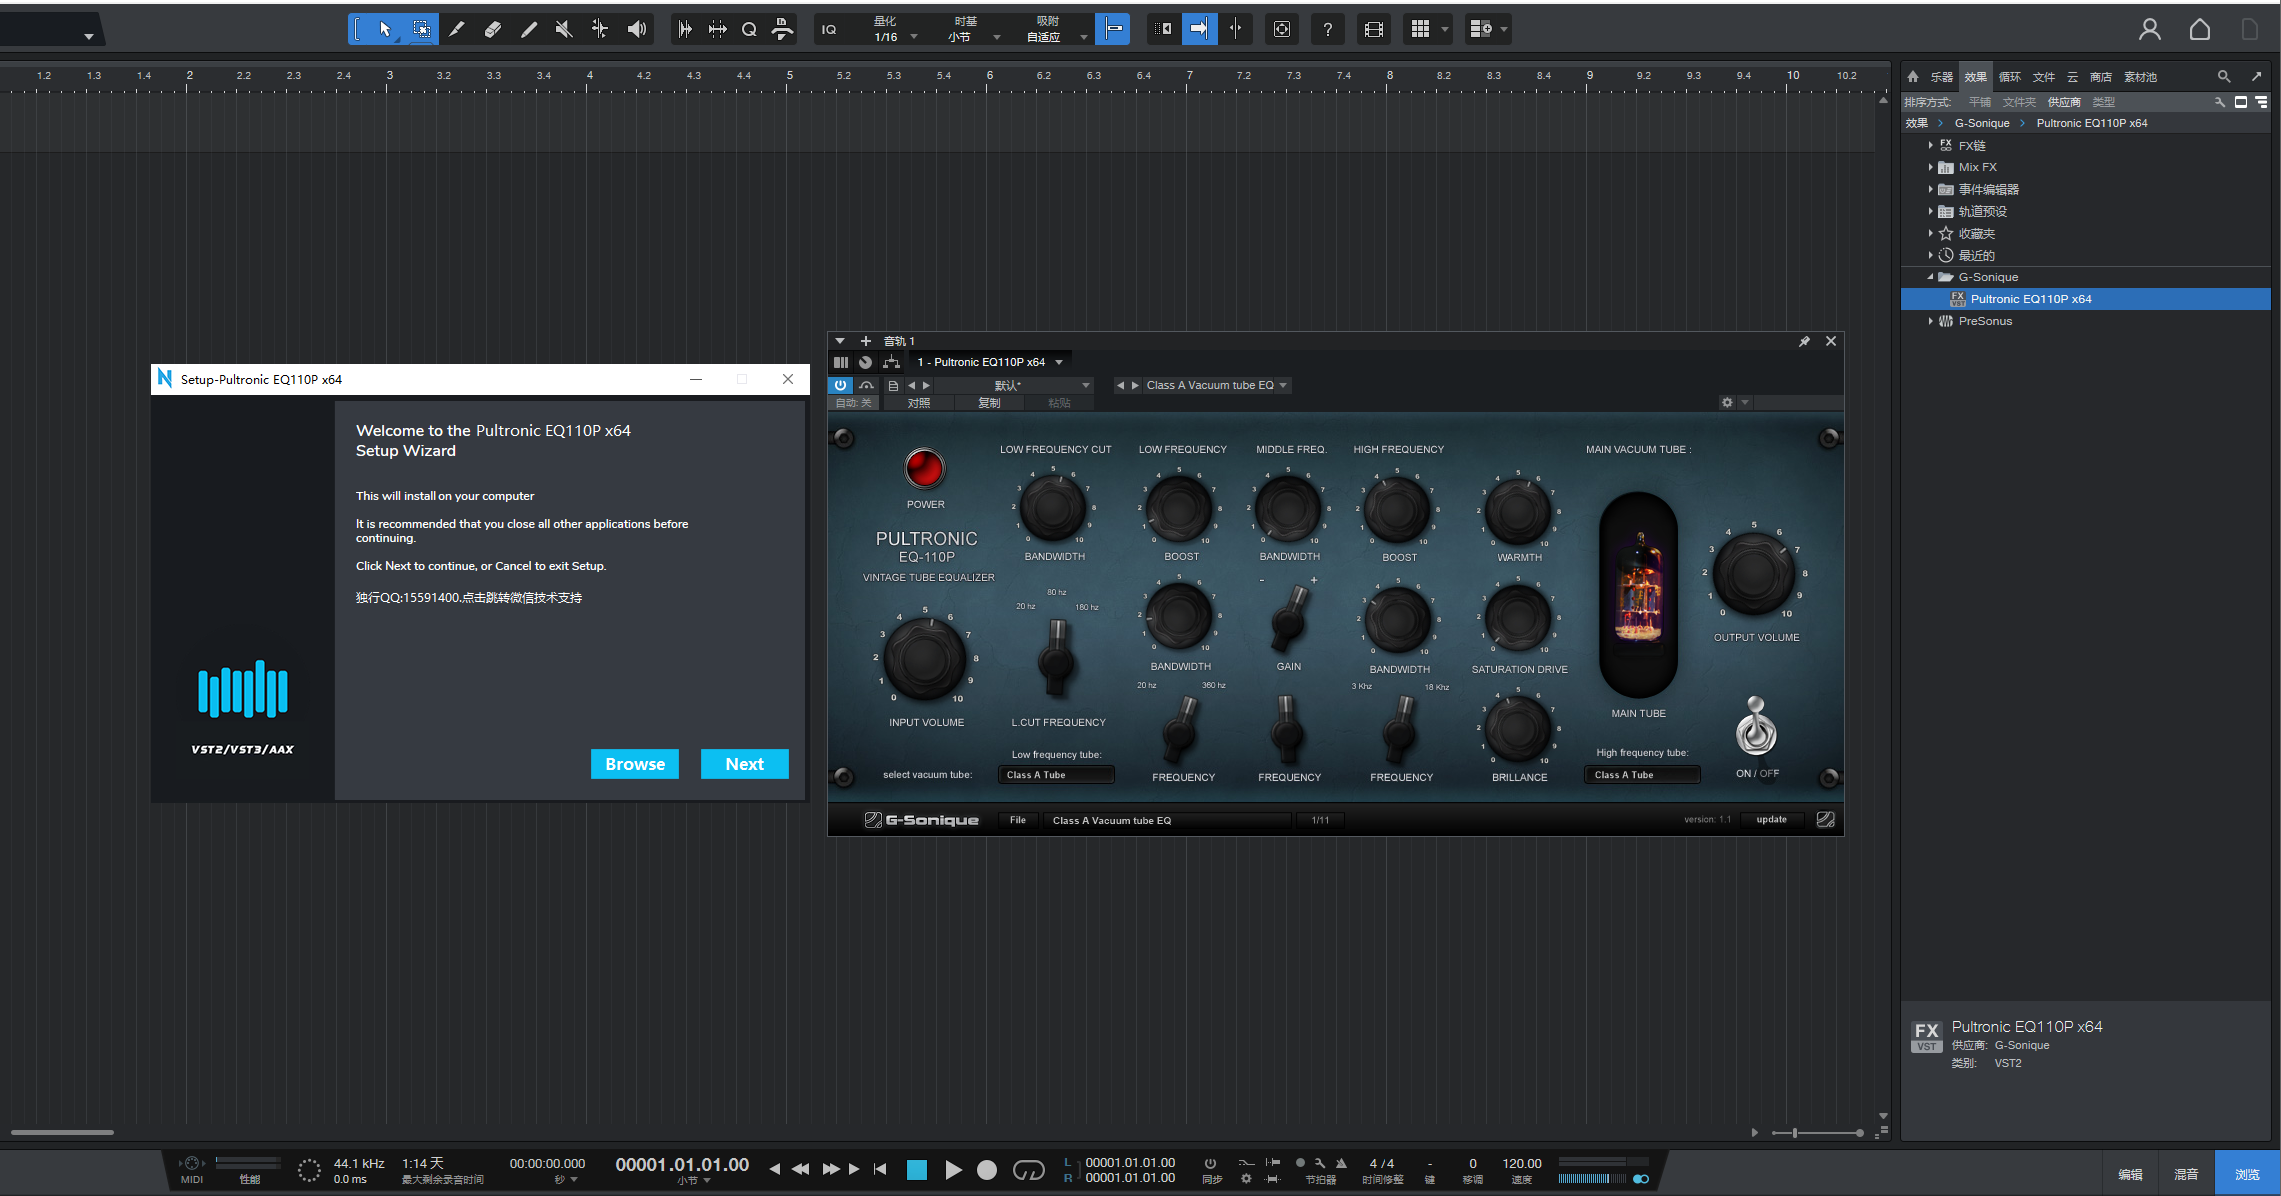
Task: Open the plugin settings gear icon
Action: tap(1727, 402)
